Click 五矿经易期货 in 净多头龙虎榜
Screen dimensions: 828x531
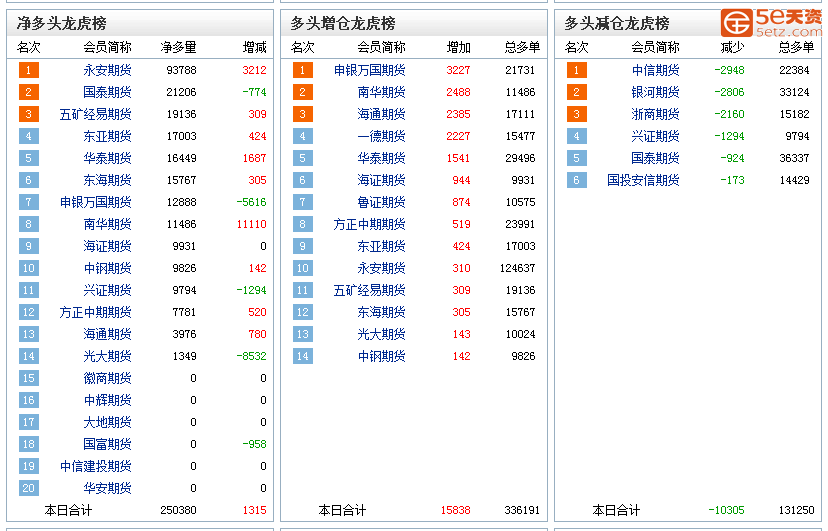pos(96,115)
